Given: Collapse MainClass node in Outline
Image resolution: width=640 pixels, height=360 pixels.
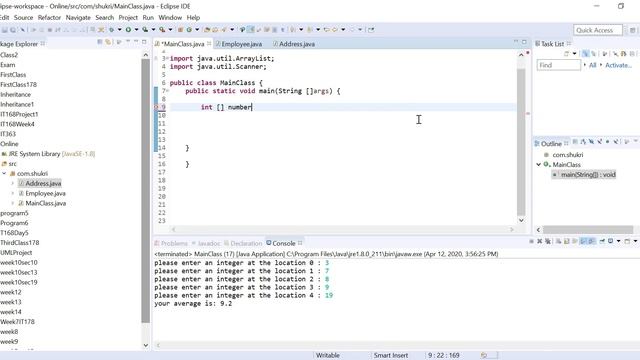Looking at the screenshot, I should coord(539,164).
